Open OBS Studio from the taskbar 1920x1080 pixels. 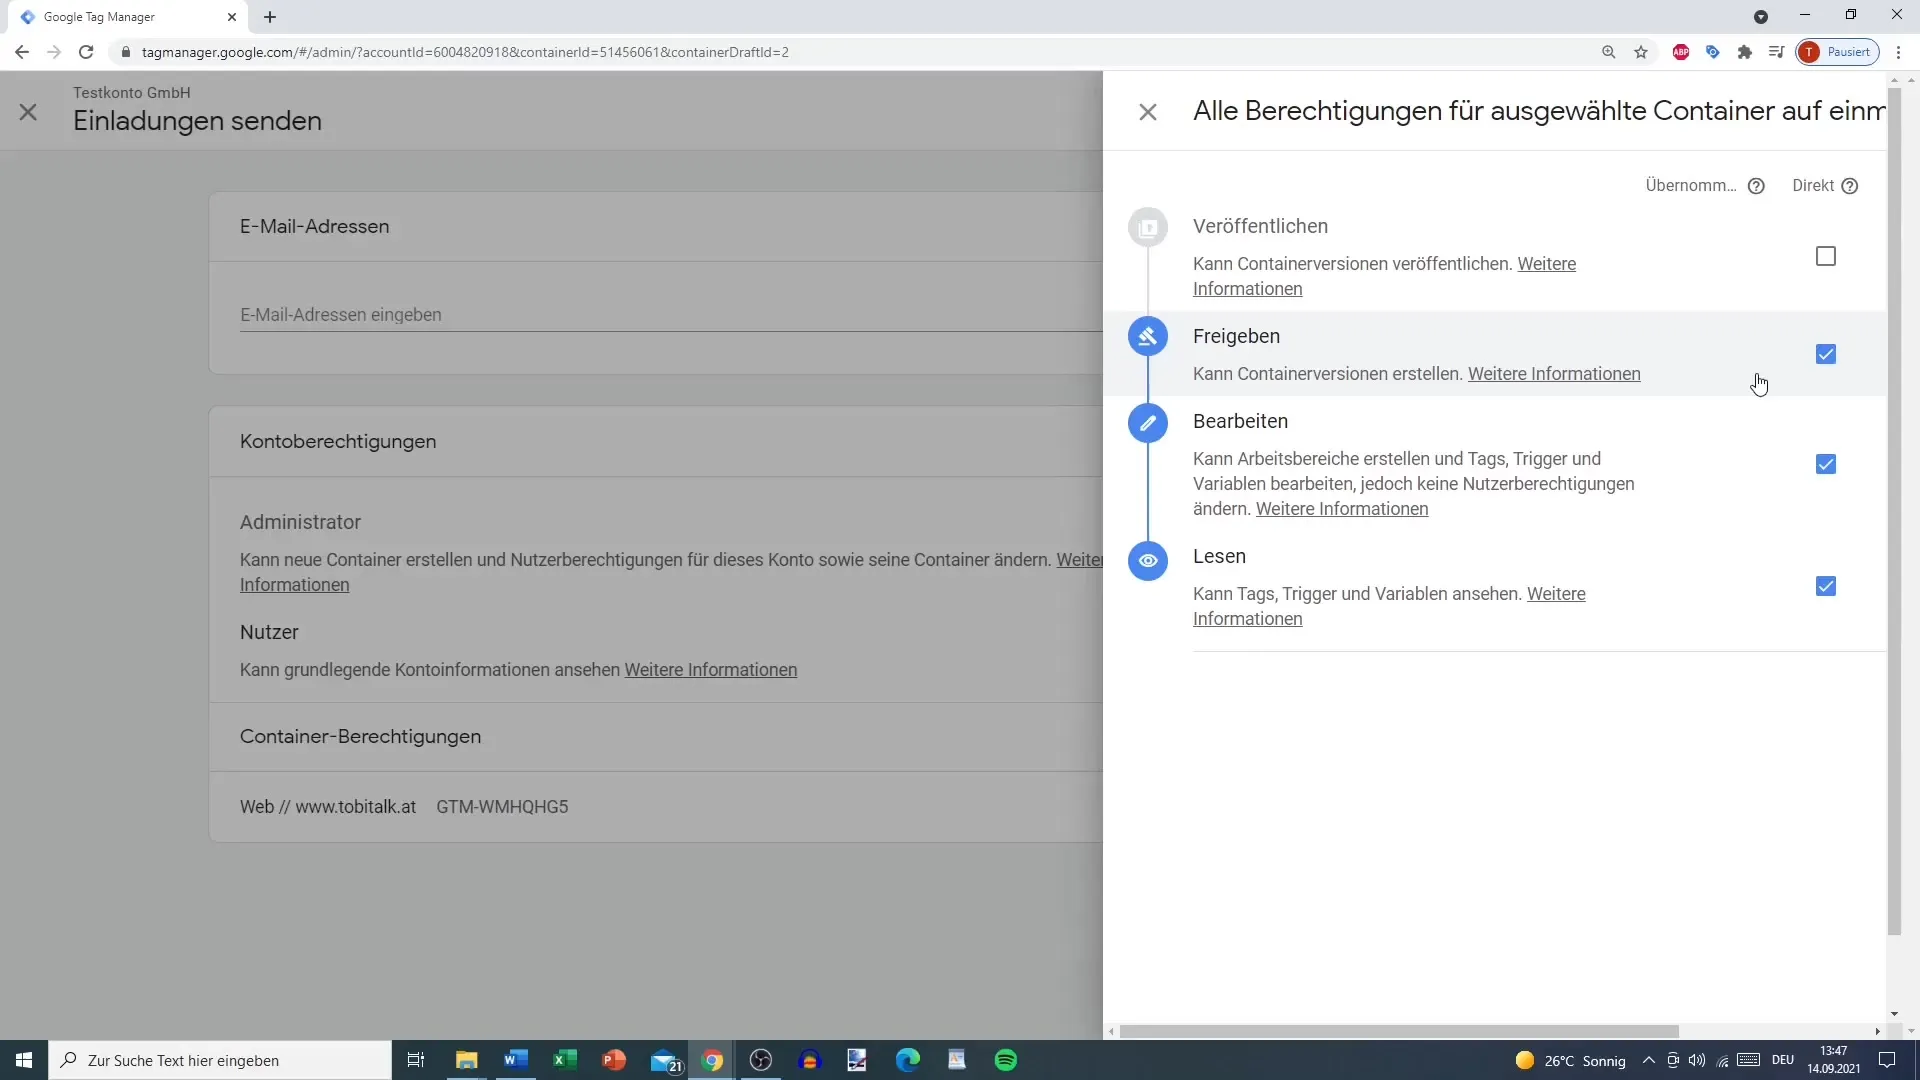point(761,1060)
